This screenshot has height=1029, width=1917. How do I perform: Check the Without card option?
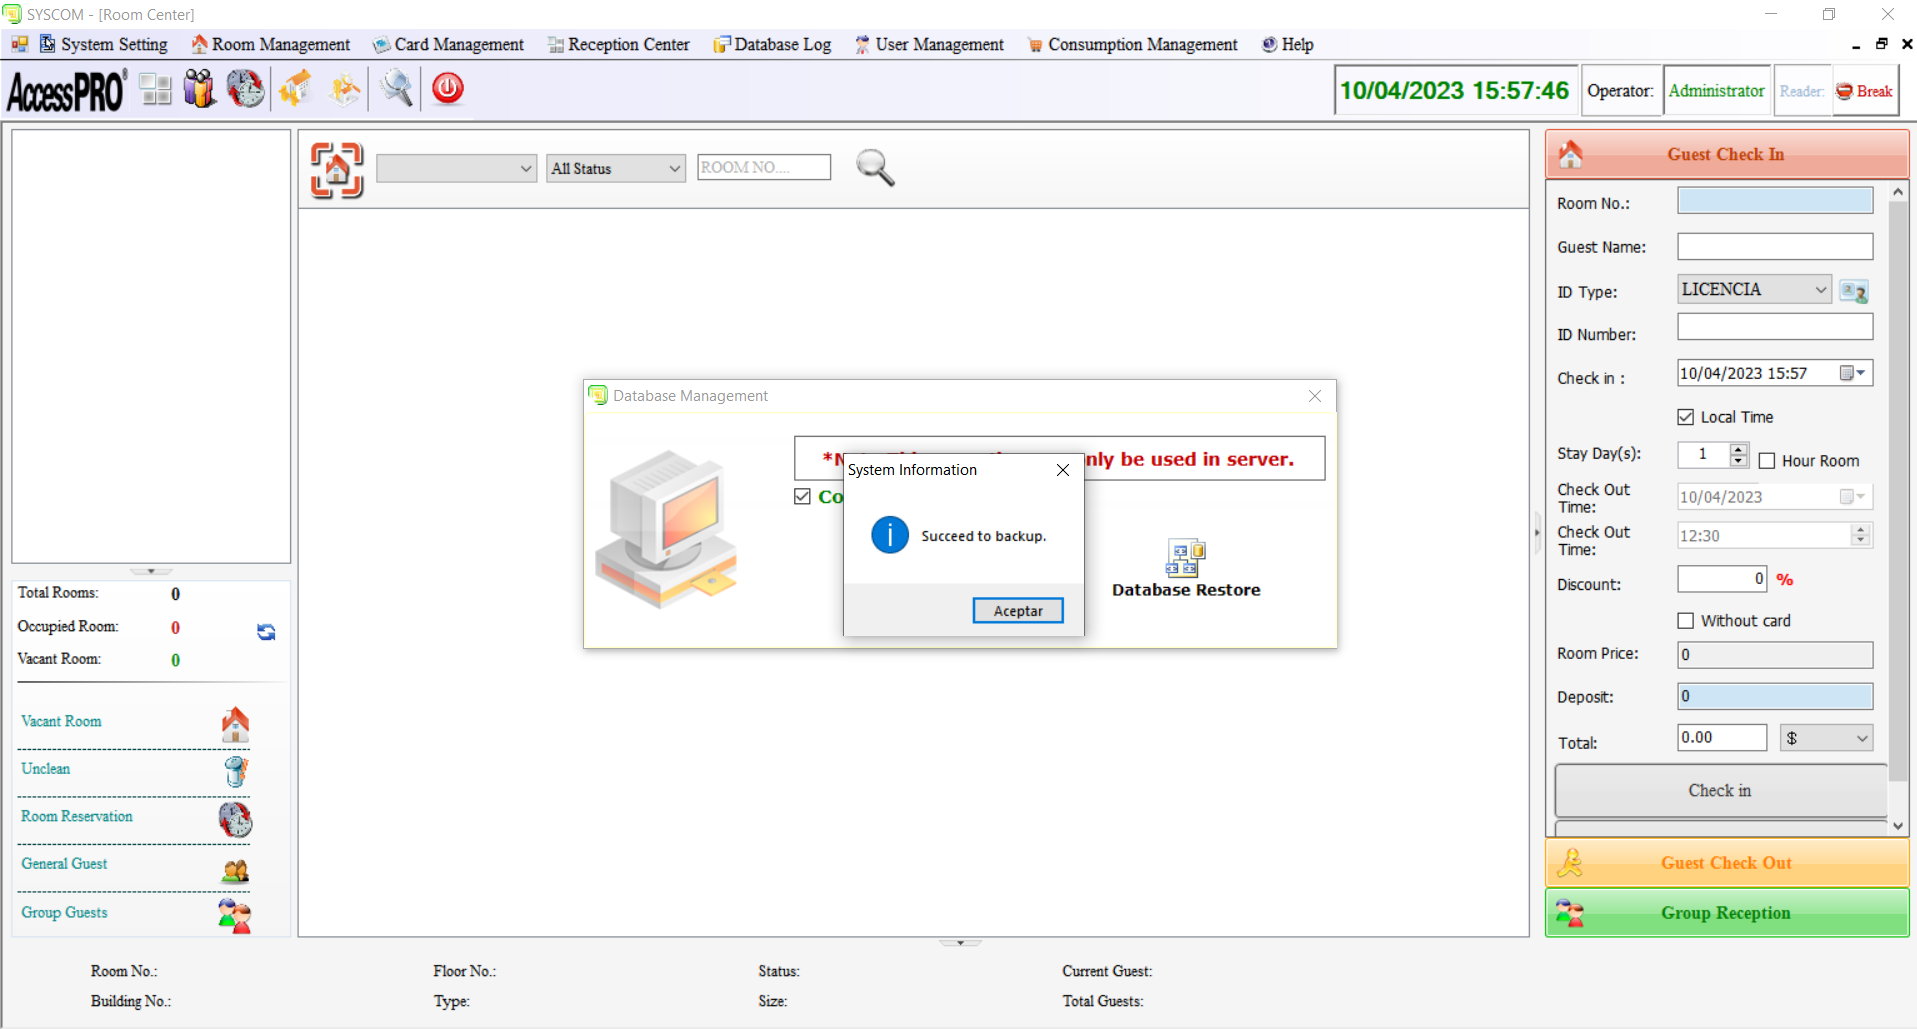[x=1686, y=621]
